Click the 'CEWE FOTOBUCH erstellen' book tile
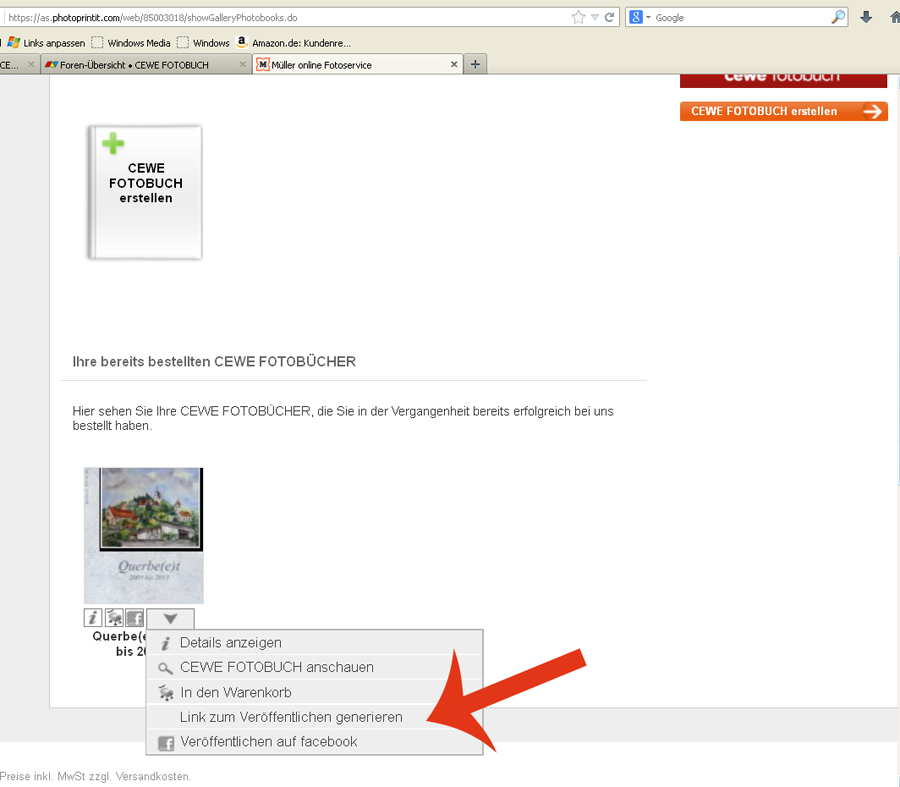Screen dimensions: 900x787 tap(145, 192)
